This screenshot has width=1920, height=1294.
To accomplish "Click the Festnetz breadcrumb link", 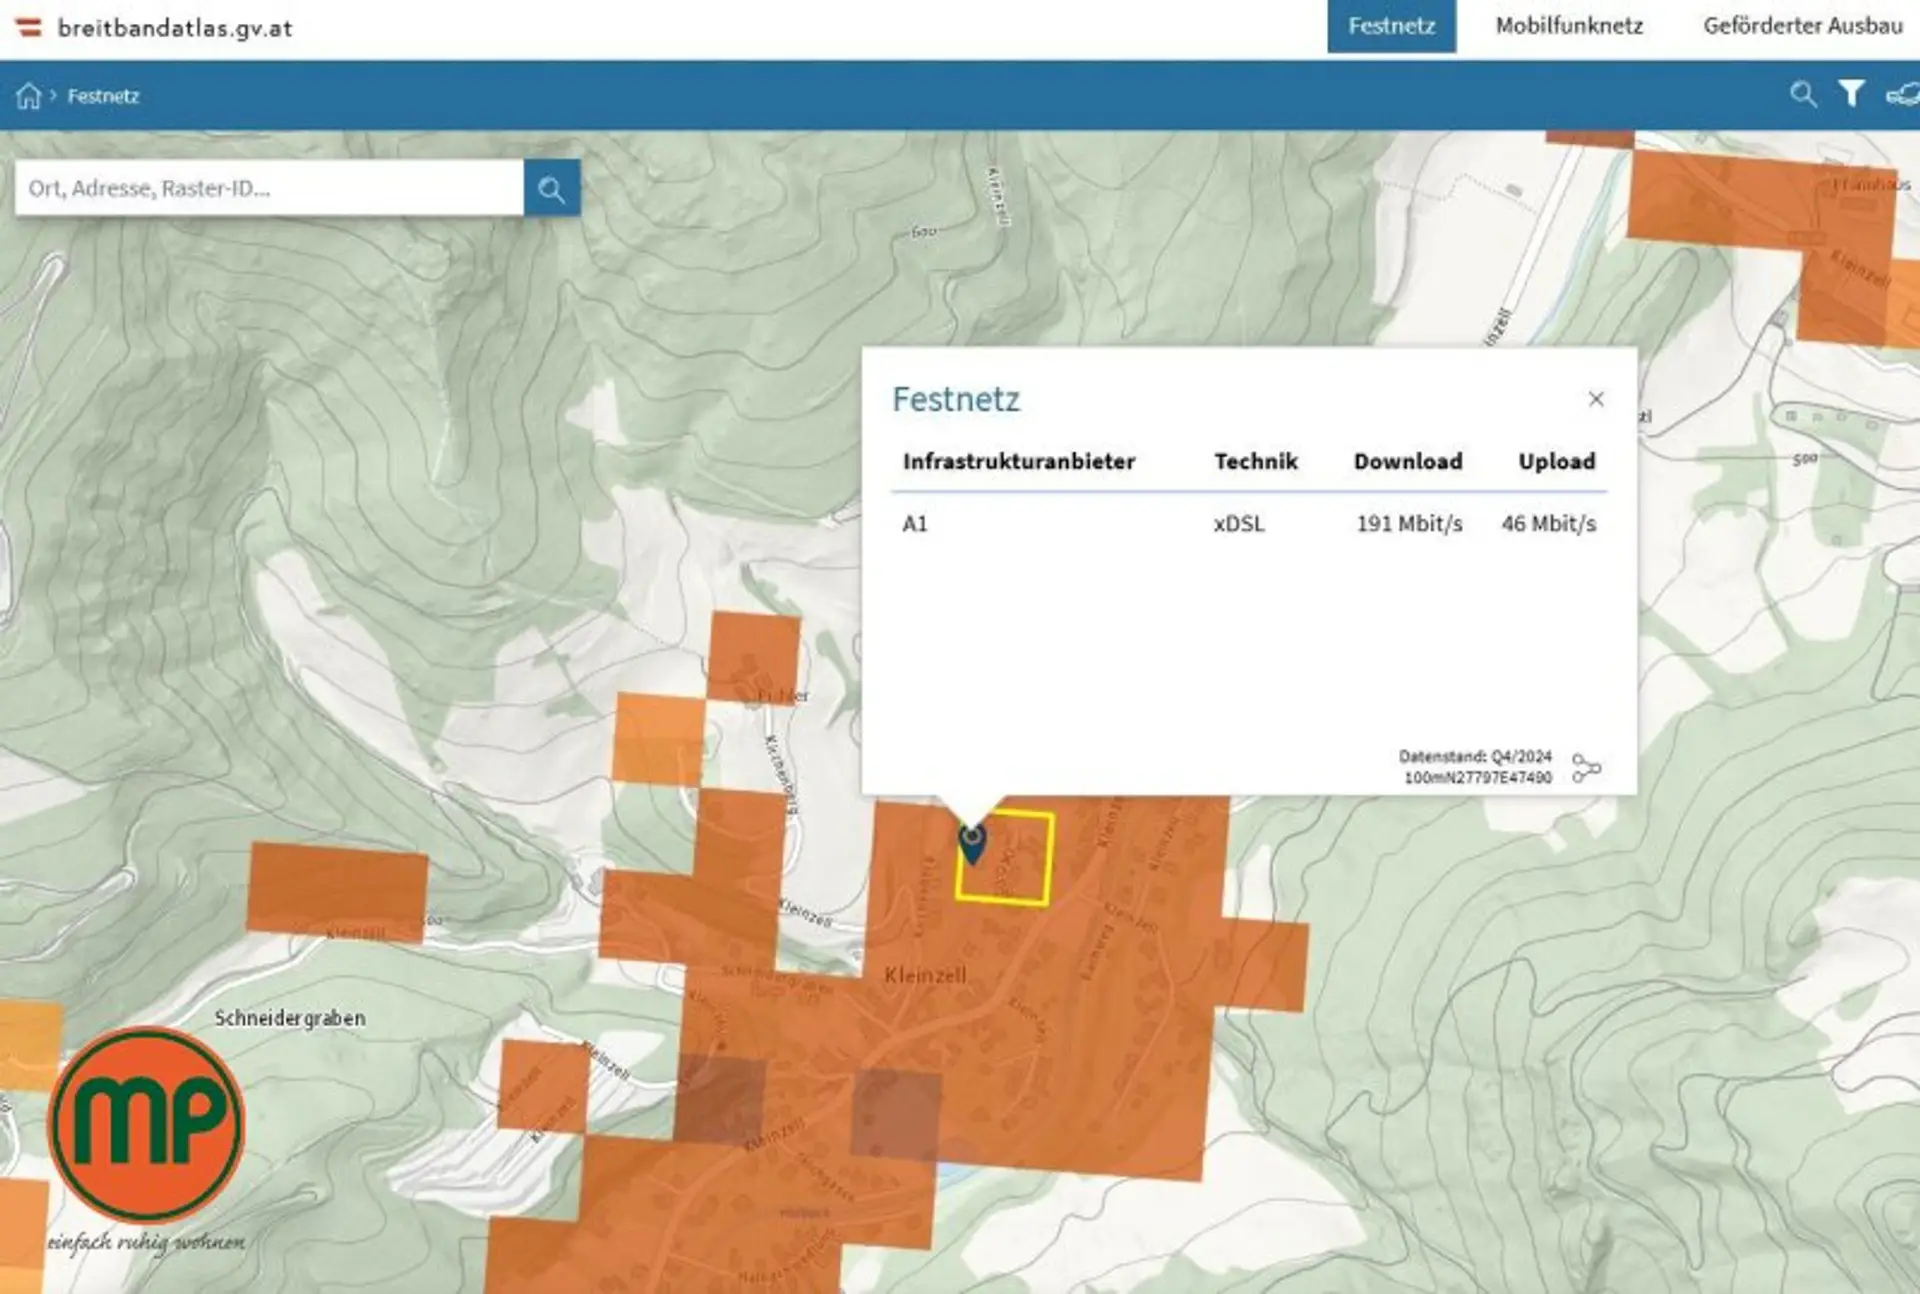I will click(103, 96).
